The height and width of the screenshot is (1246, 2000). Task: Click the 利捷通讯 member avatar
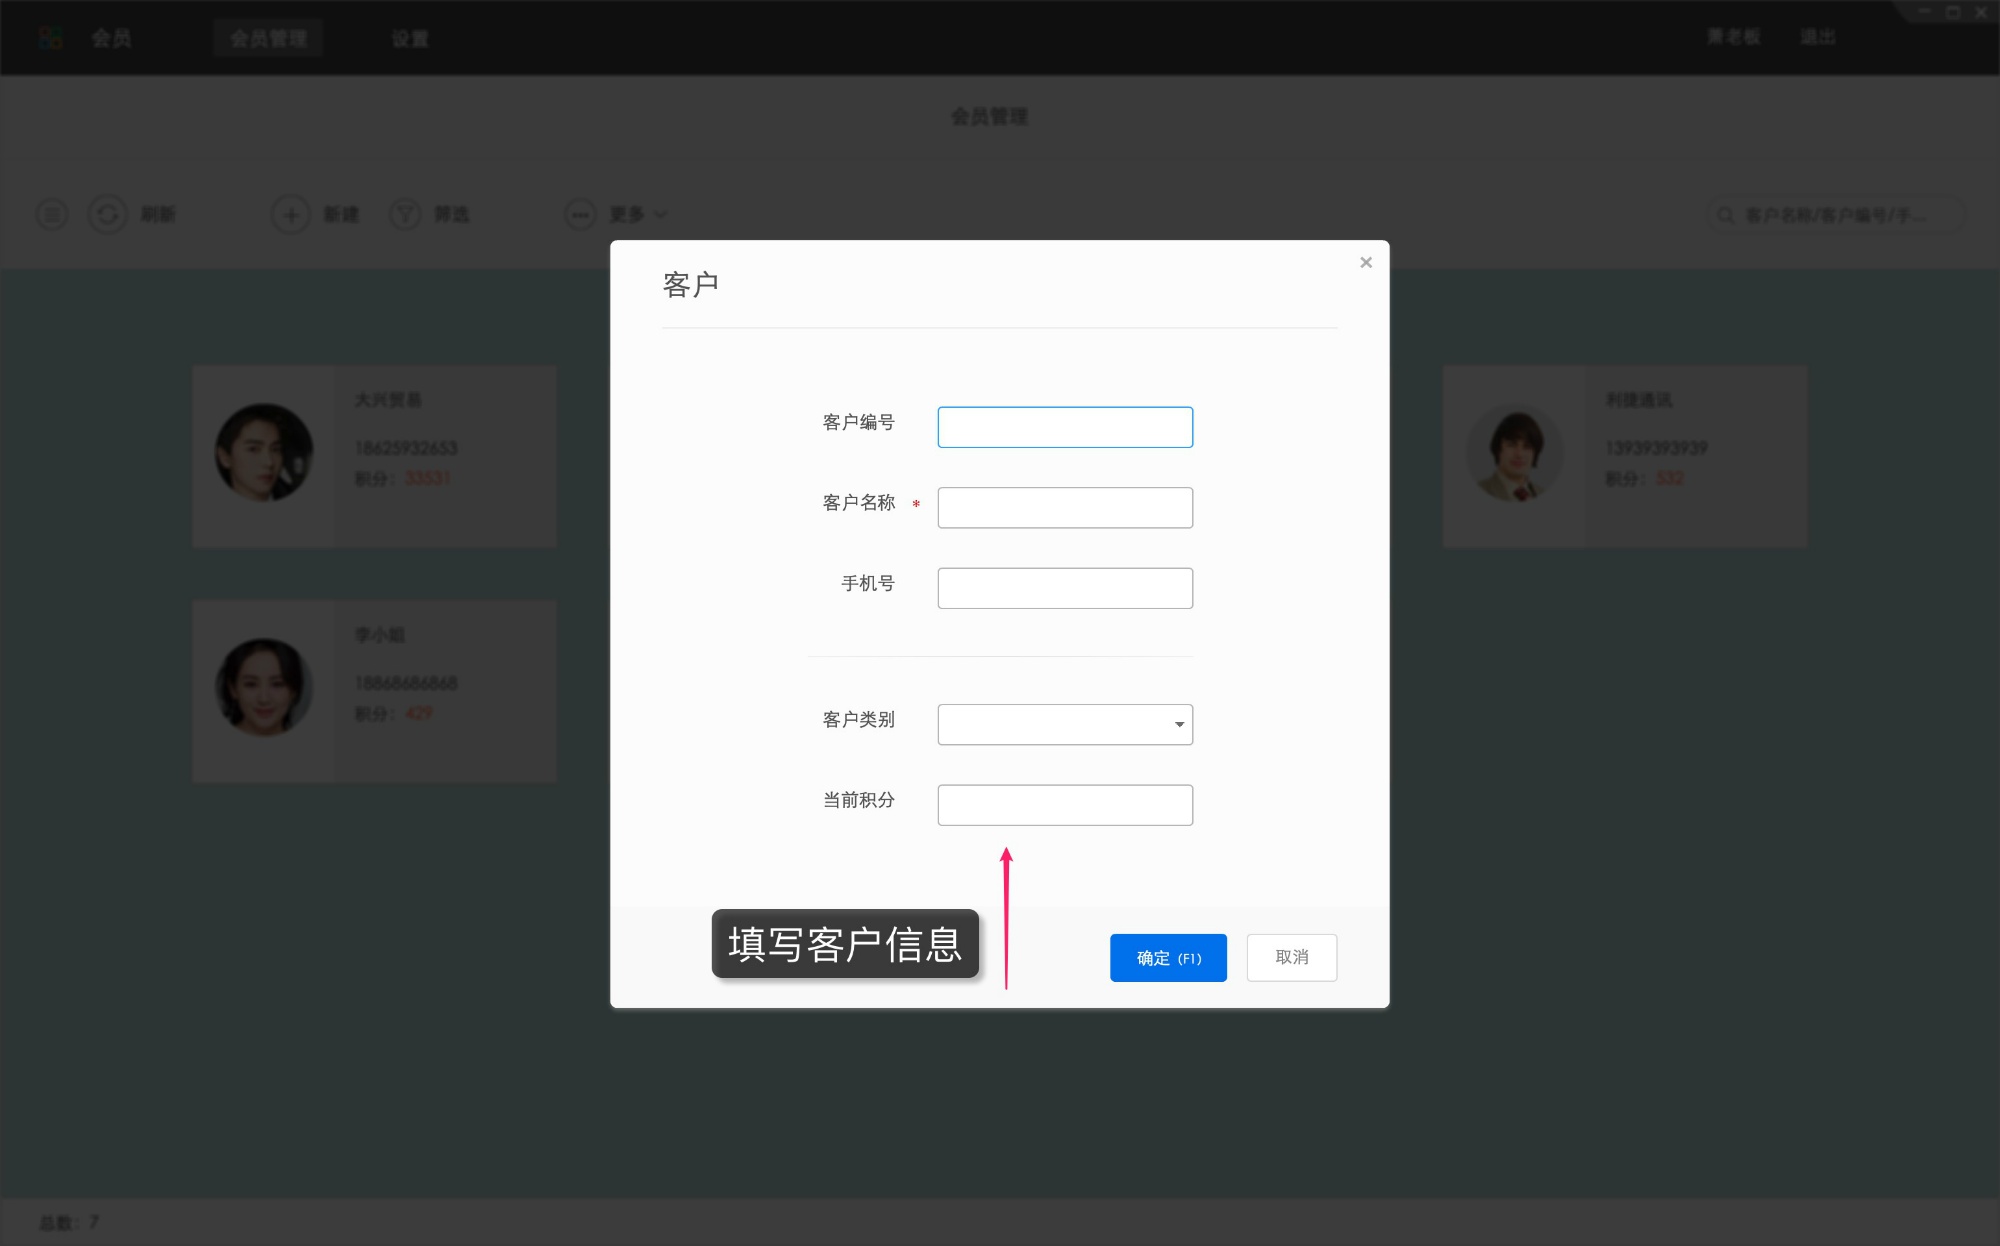[1514, 455]
